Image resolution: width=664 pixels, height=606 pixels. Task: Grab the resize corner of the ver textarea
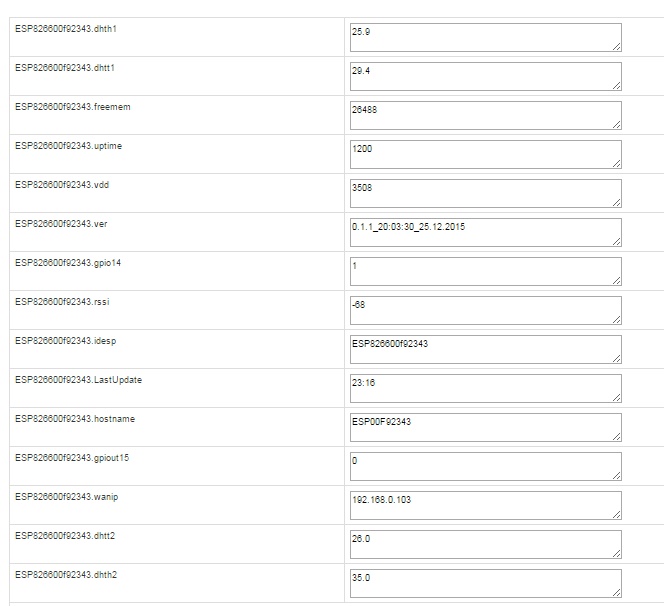(616, 241)
